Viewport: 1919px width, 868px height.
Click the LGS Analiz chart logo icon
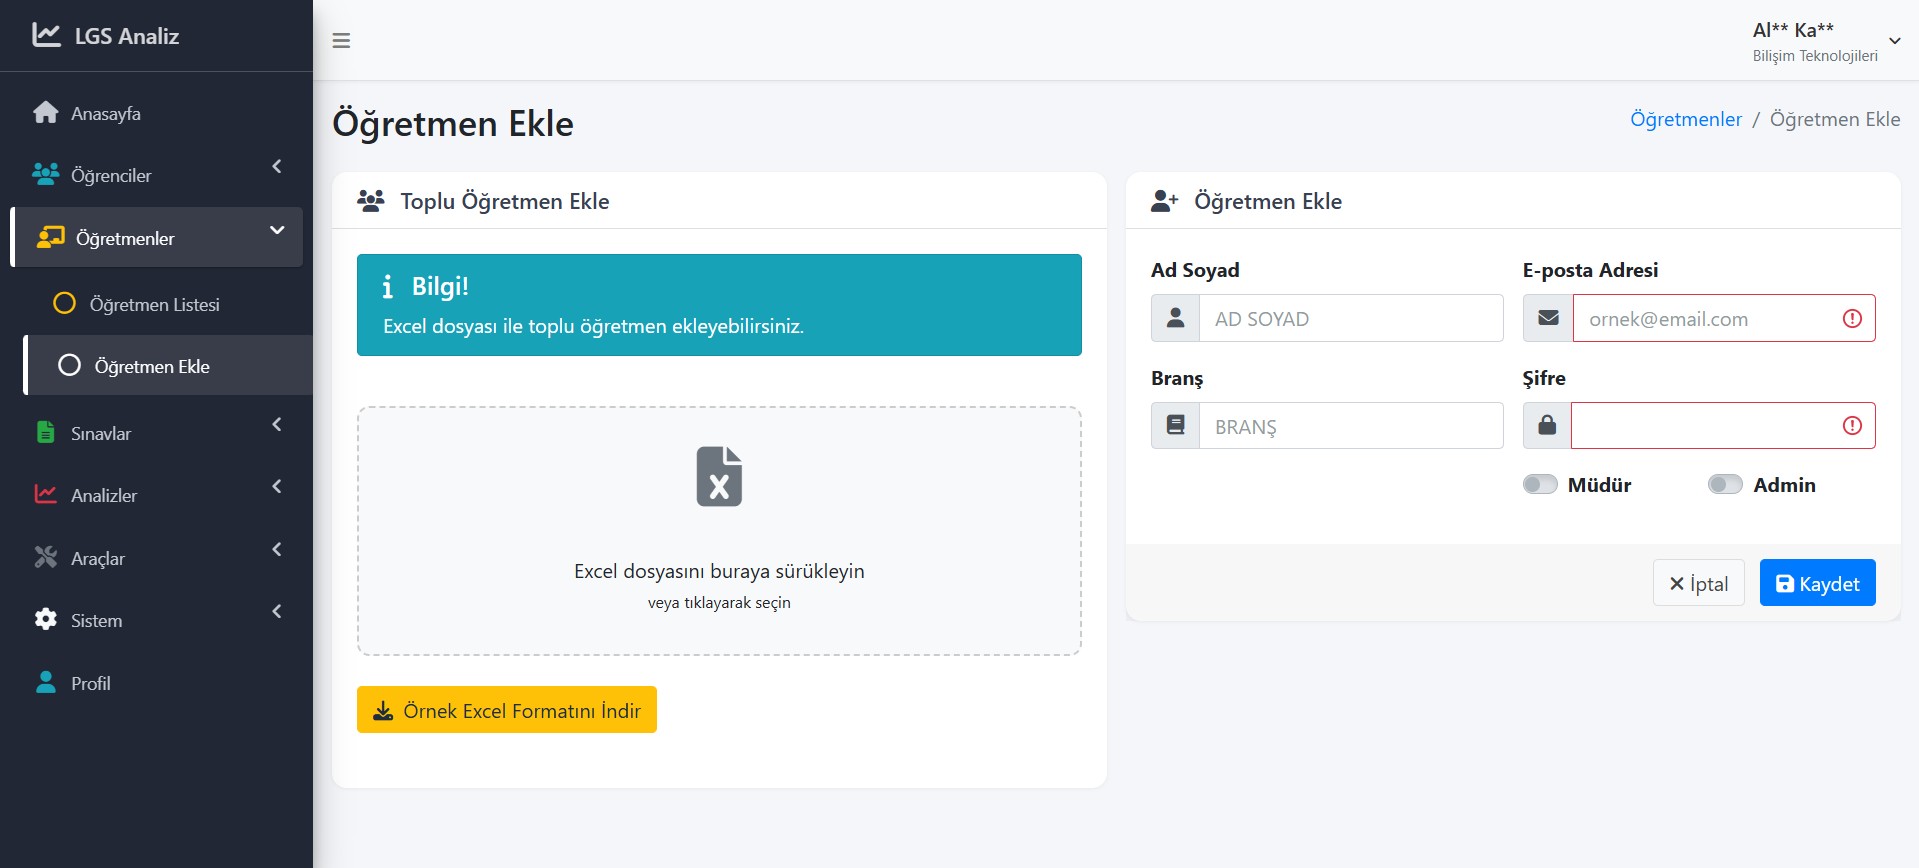pos(46,35)
